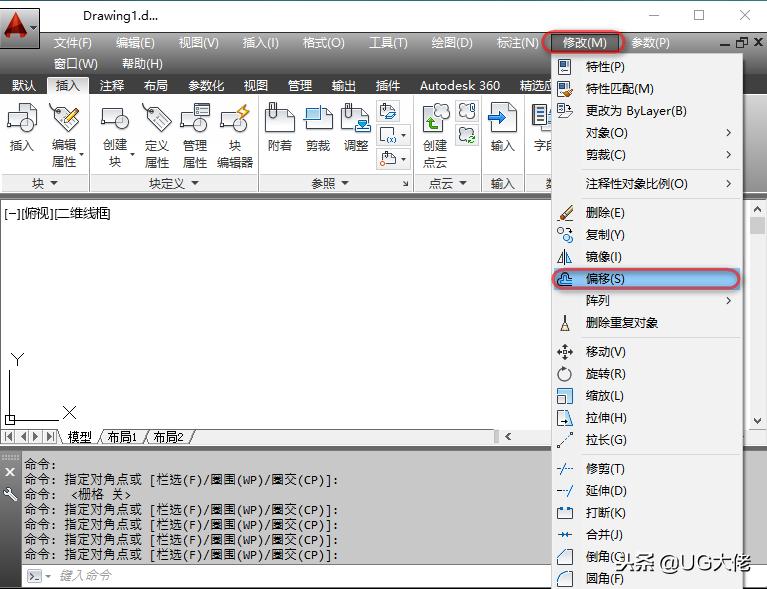The width and height of the screenshot is (767, 589).
Task: Switch to the Autodesk 360 ribbon tab
Action: 460,86
